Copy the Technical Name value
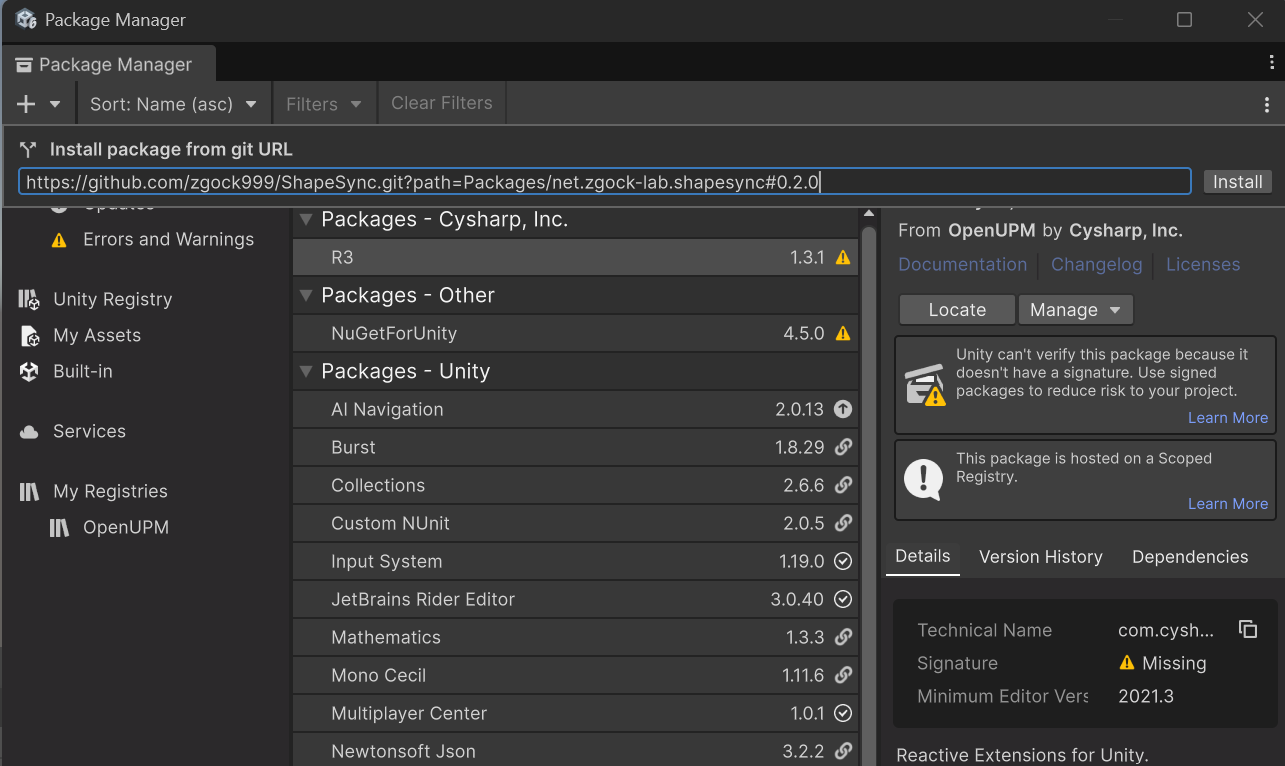Screen dimensions: 1285x766 point(1247,629)
